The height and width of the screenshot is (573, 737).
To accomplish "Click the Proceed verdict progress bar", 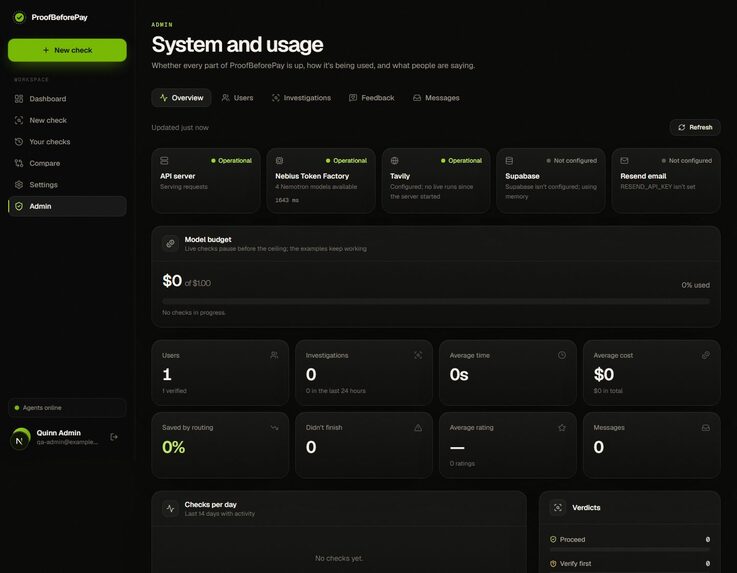I will point(629,549).
